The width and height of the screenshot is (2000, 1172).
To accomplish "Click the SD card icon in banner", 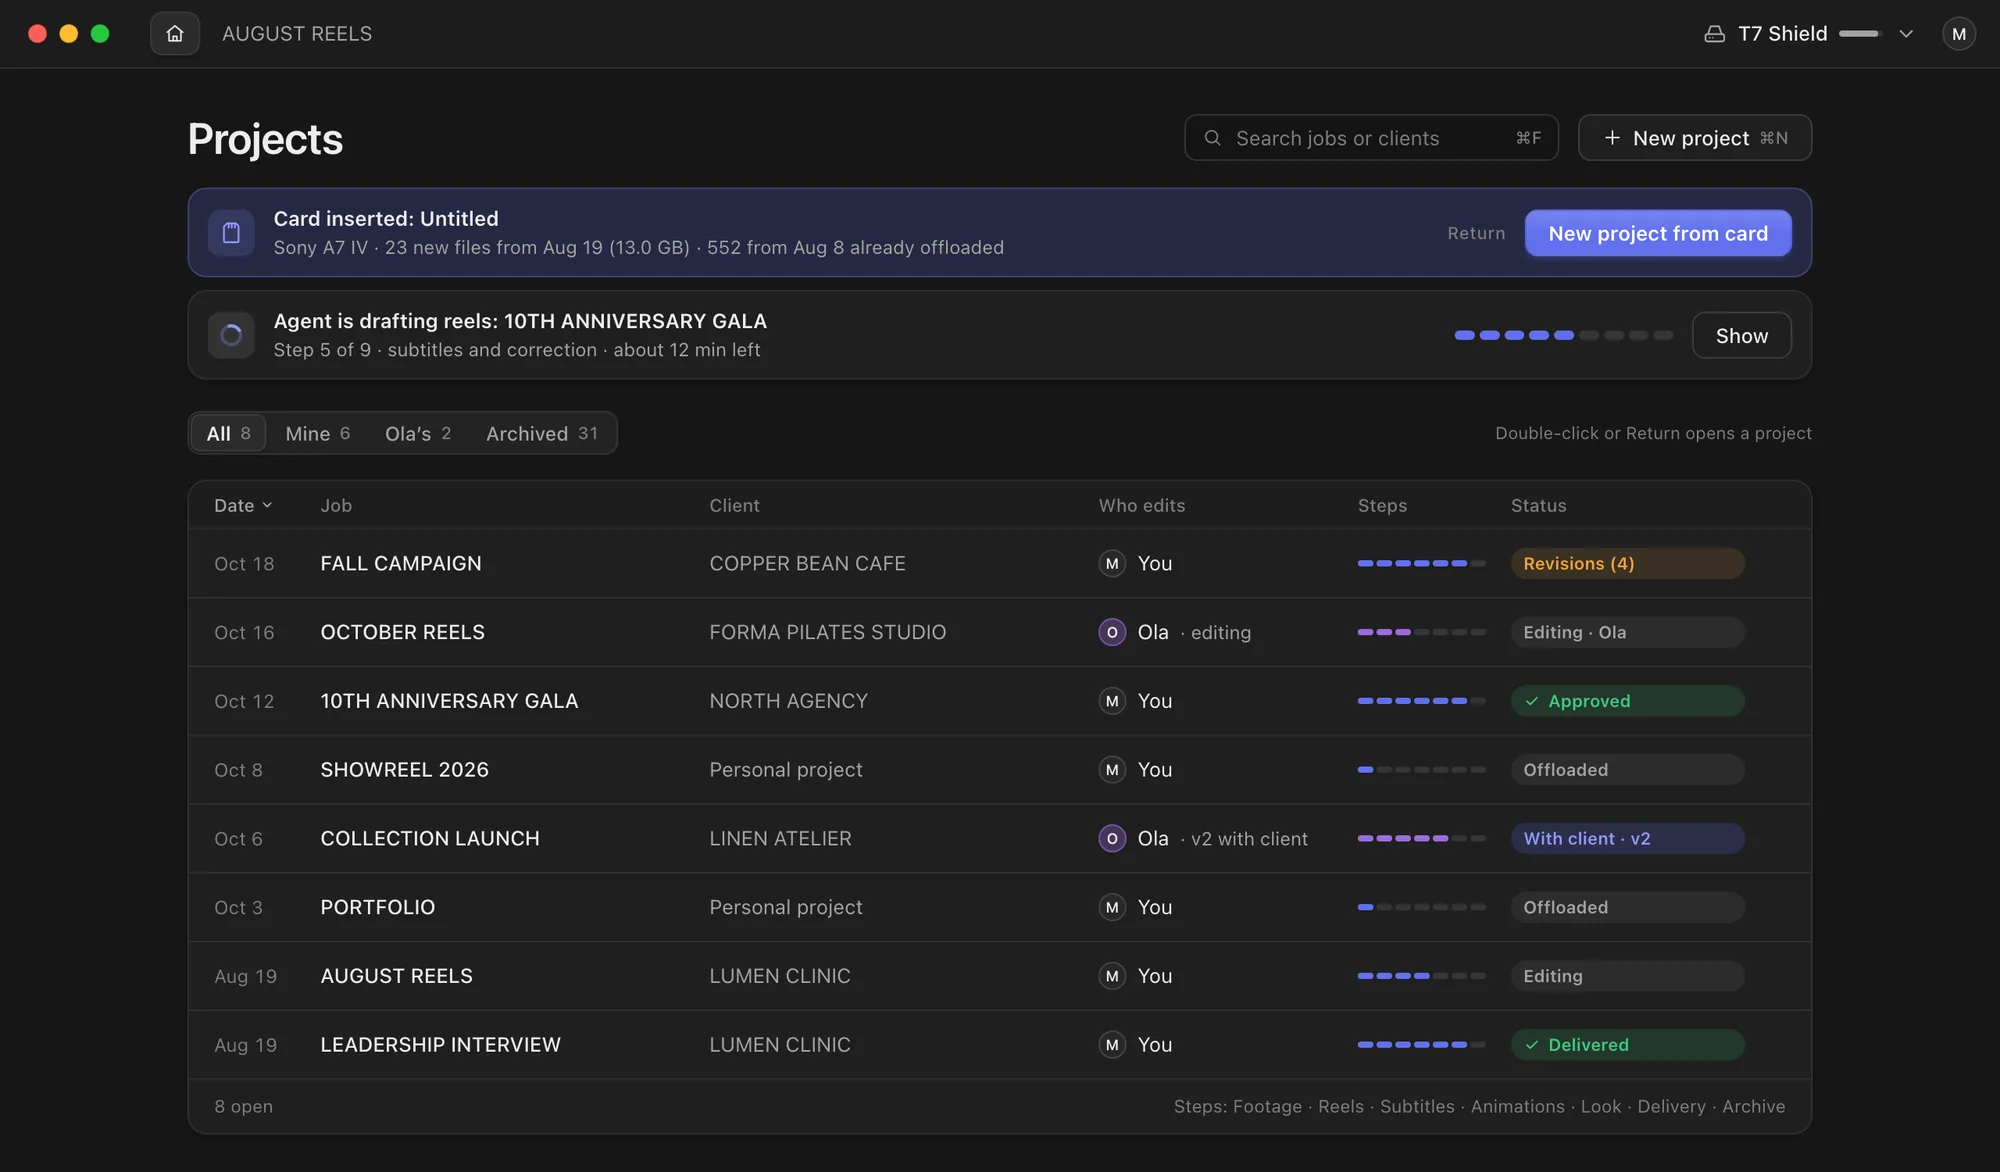I will (231, 233).
